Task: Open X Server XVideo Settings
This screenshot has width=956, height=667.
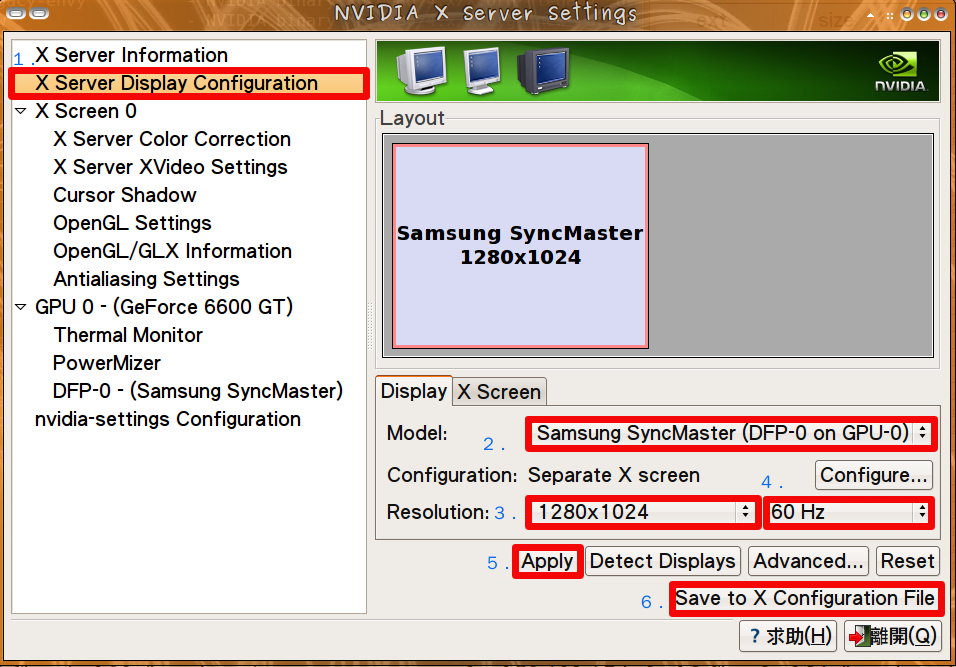Action: click(x=170, y=167)
